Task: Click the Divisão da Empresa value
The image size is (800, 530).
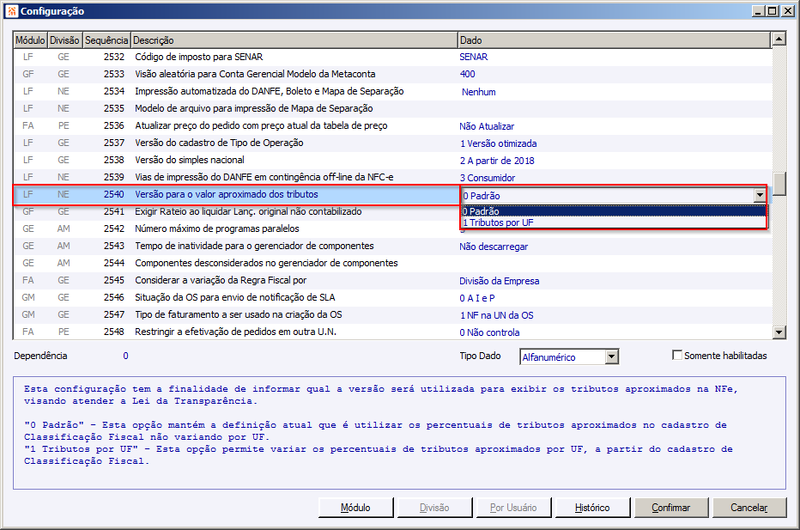Action: (499, 281)
